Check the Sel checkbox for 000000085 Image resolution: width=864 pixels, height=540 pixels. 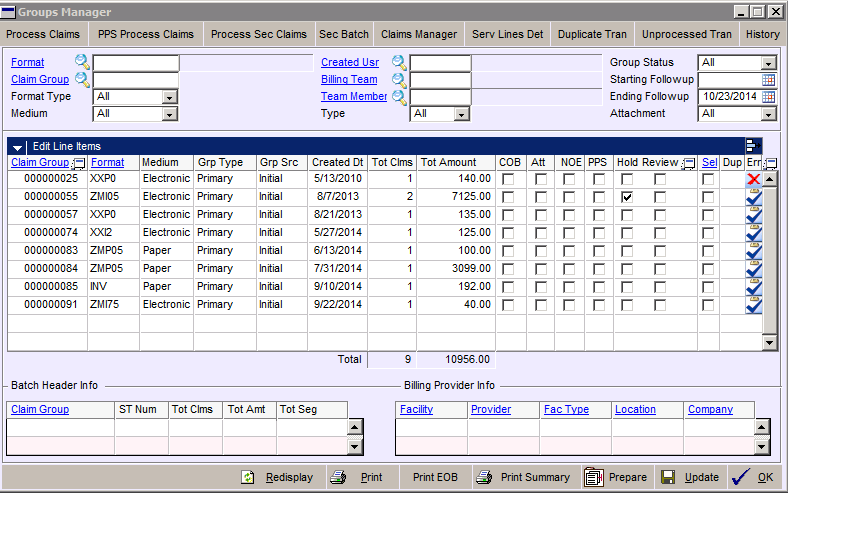pos(708,288)
